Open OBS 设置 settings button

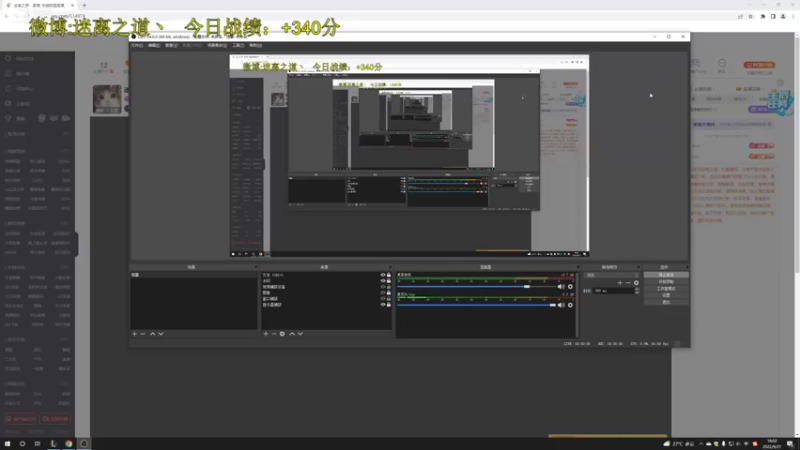666,295
